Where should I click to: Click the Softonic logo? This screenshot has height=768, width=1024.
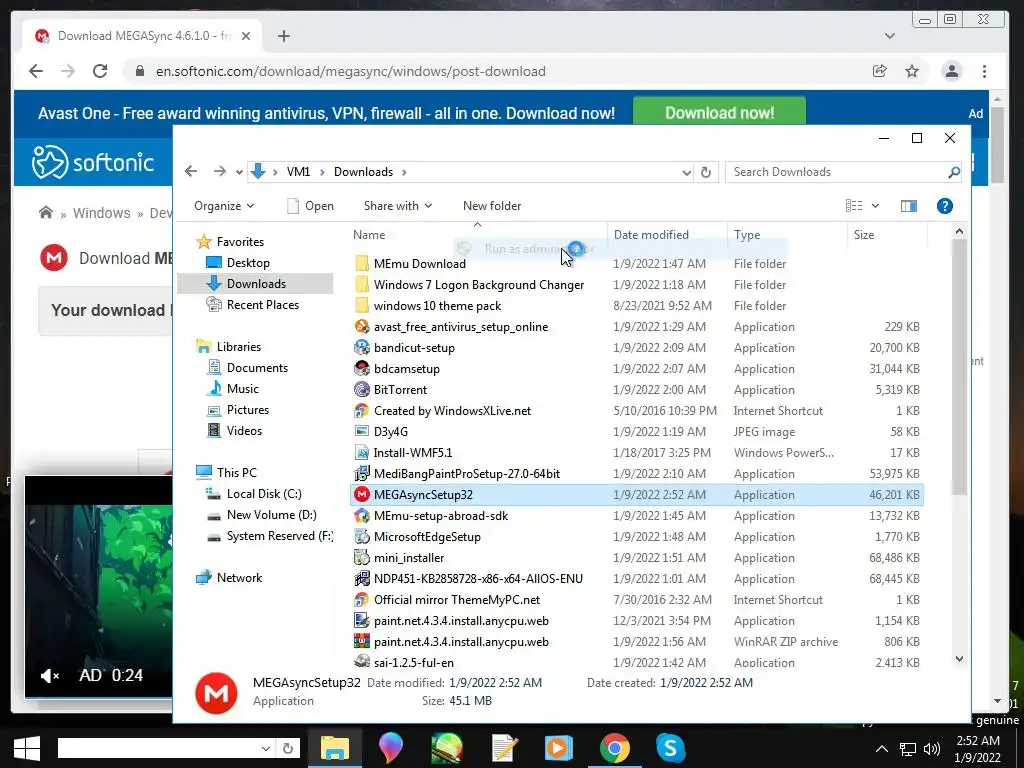pos(93,162)
